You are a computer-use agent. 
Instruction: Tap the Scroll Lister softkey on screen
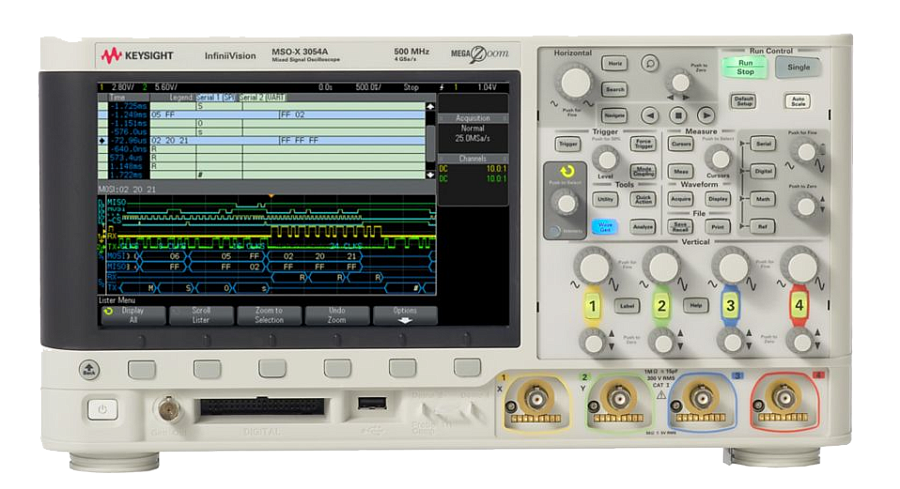[201, 315]
